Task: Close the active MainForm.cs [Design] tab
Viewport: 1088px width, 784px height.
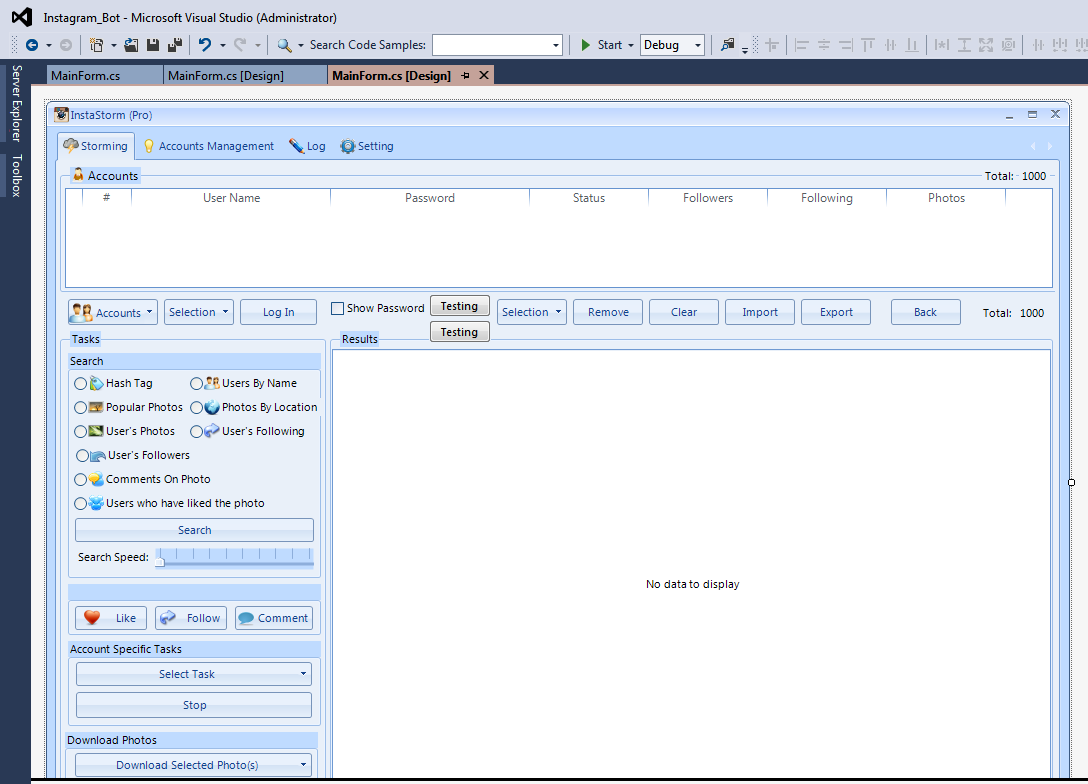Action: pyautogui.click(x=484, y=75)
